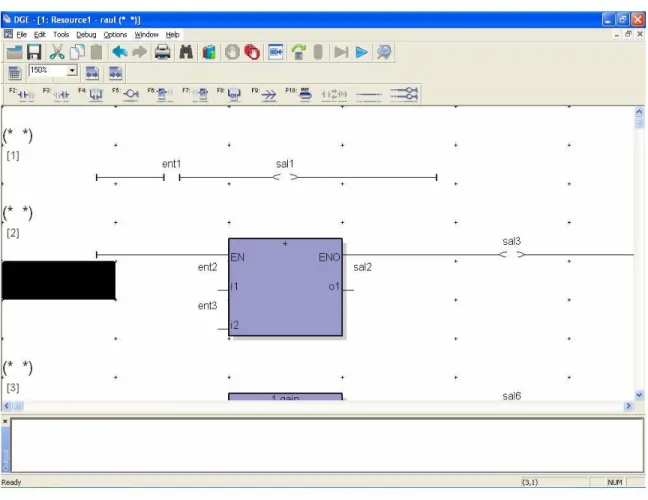Image resolution: width=648 pixels, height=500 pixels.
Task: Open the Window menu
Action: click(146, 35)
